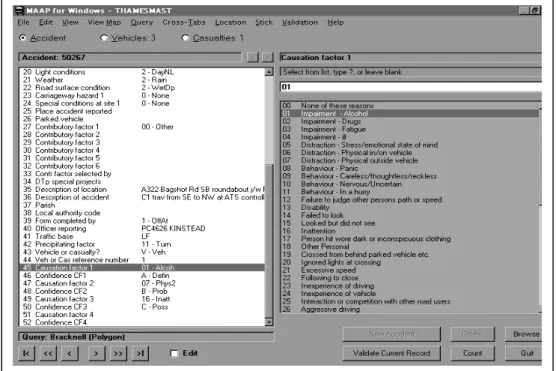The image size is (556, 371).
Task: Click Validate Current Record button
Action: (x=391, y=353)
